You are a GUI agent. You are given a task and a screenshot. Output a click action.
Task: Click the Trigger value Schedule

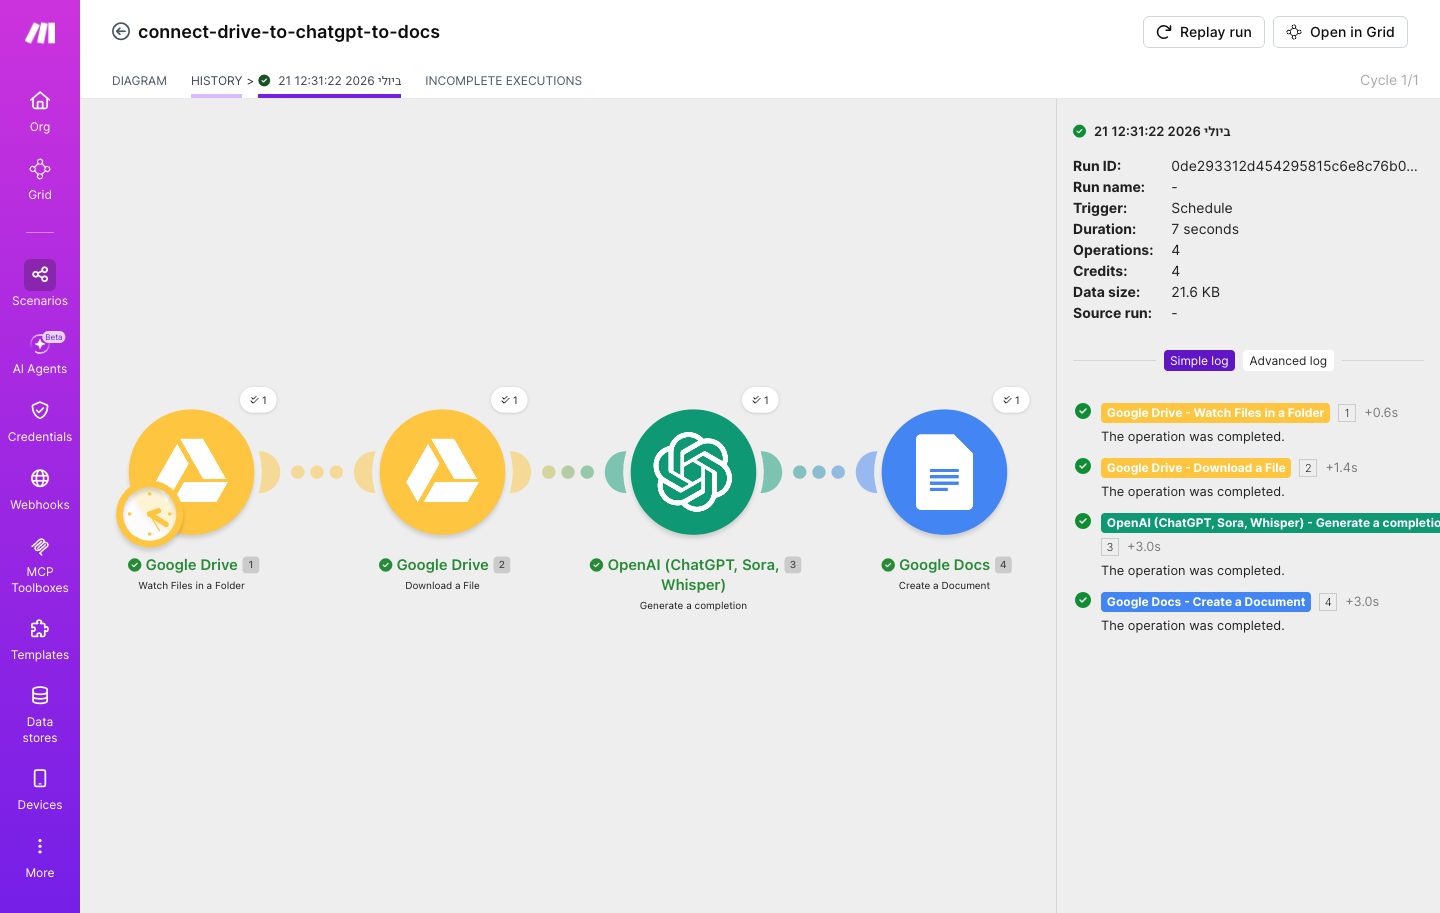[1202, 208]
